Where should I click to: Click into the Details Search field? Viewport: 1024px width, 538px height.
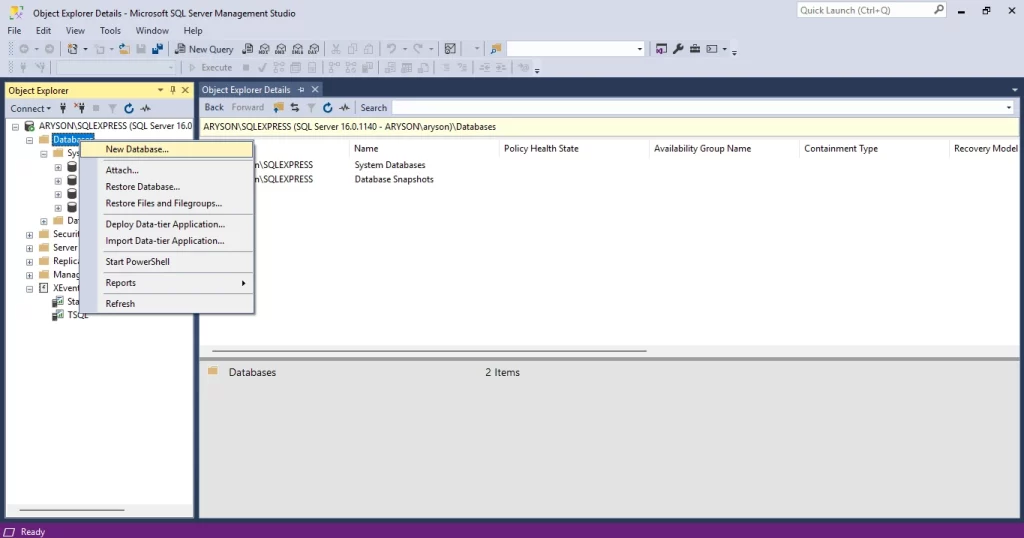click(697, 108)
